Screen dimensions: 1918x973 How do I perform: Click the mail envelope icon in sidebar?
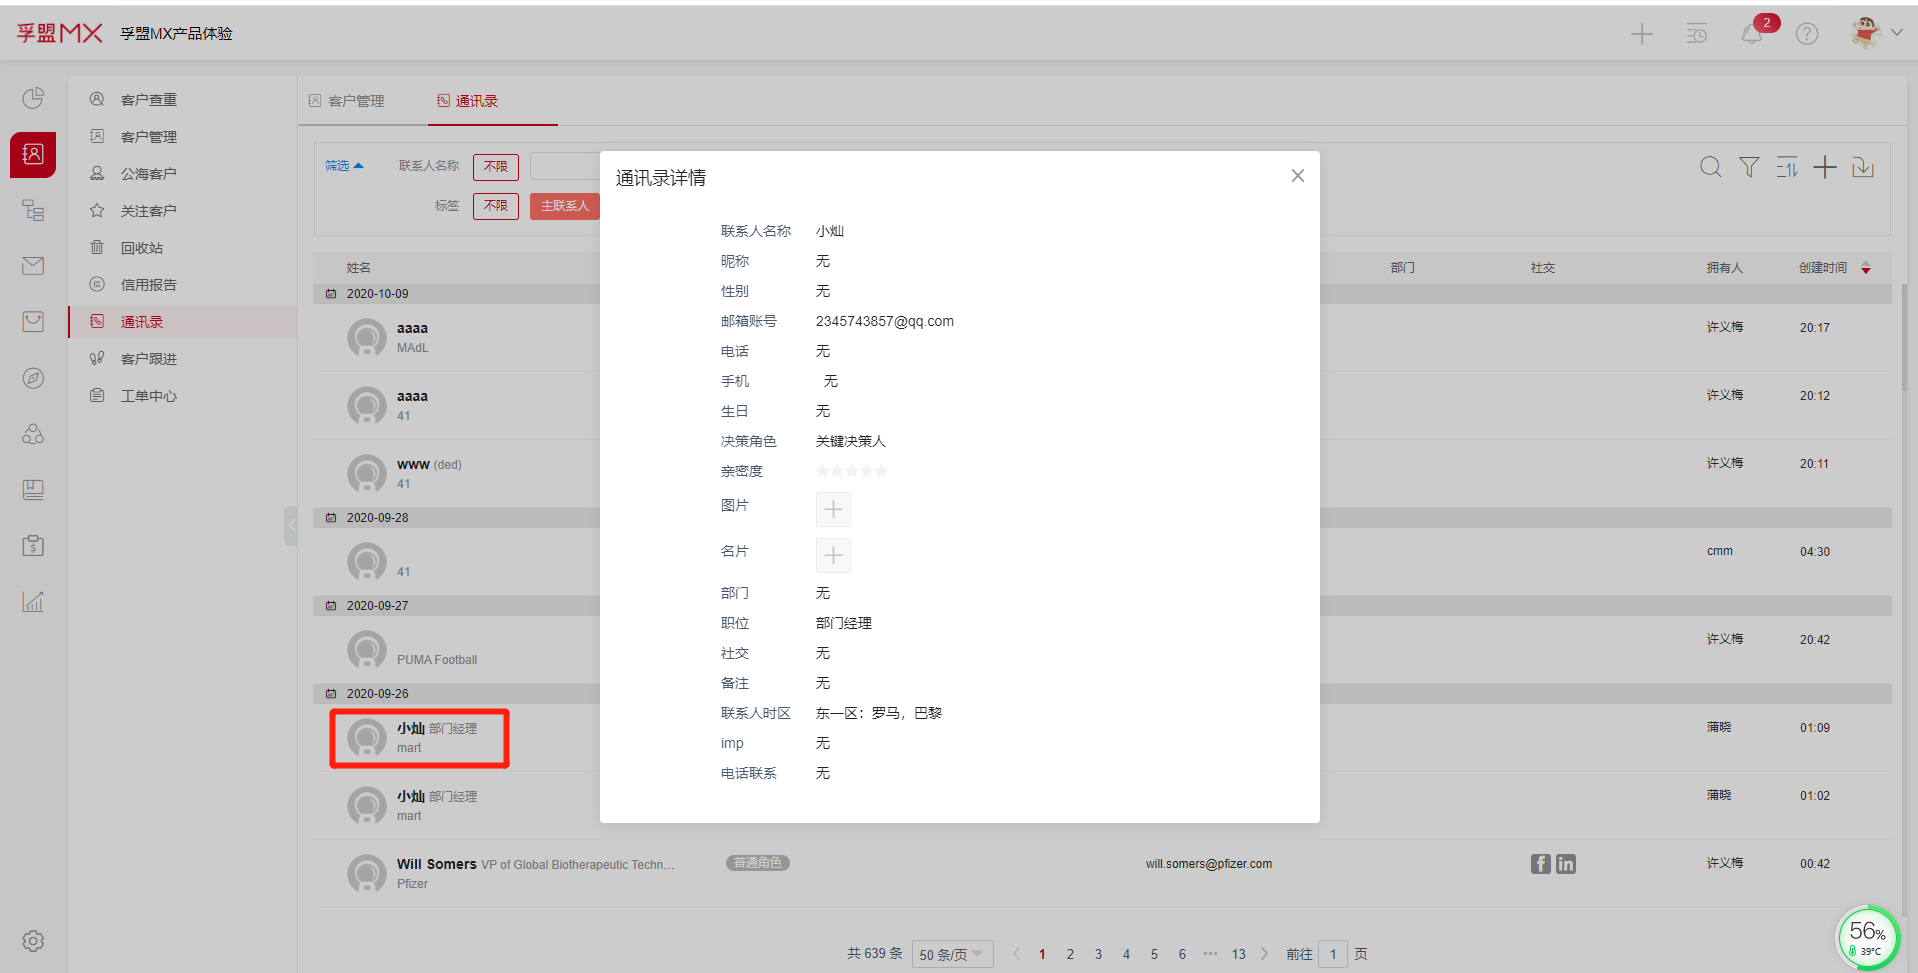click(x=33, y=266)
